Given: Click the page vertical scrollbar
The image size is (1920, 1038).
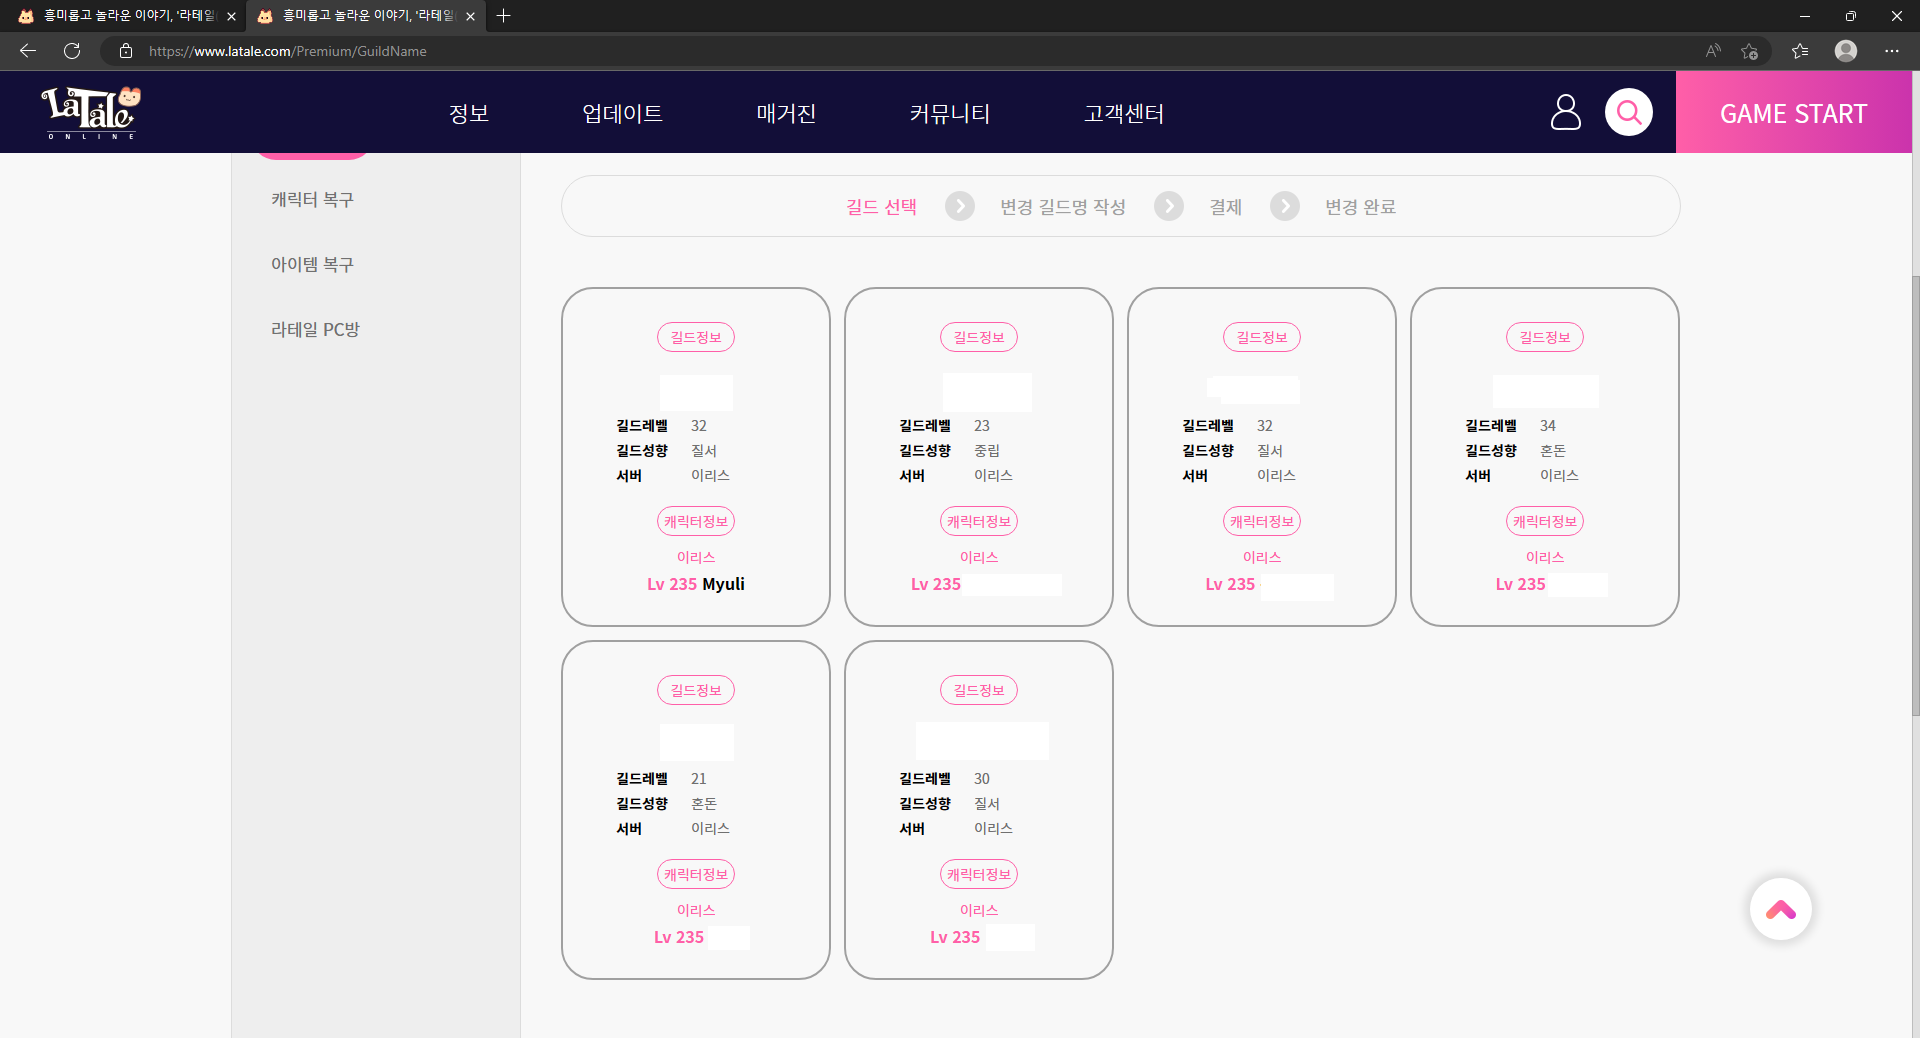Looking at the screenshot, I should (1916, 495).
